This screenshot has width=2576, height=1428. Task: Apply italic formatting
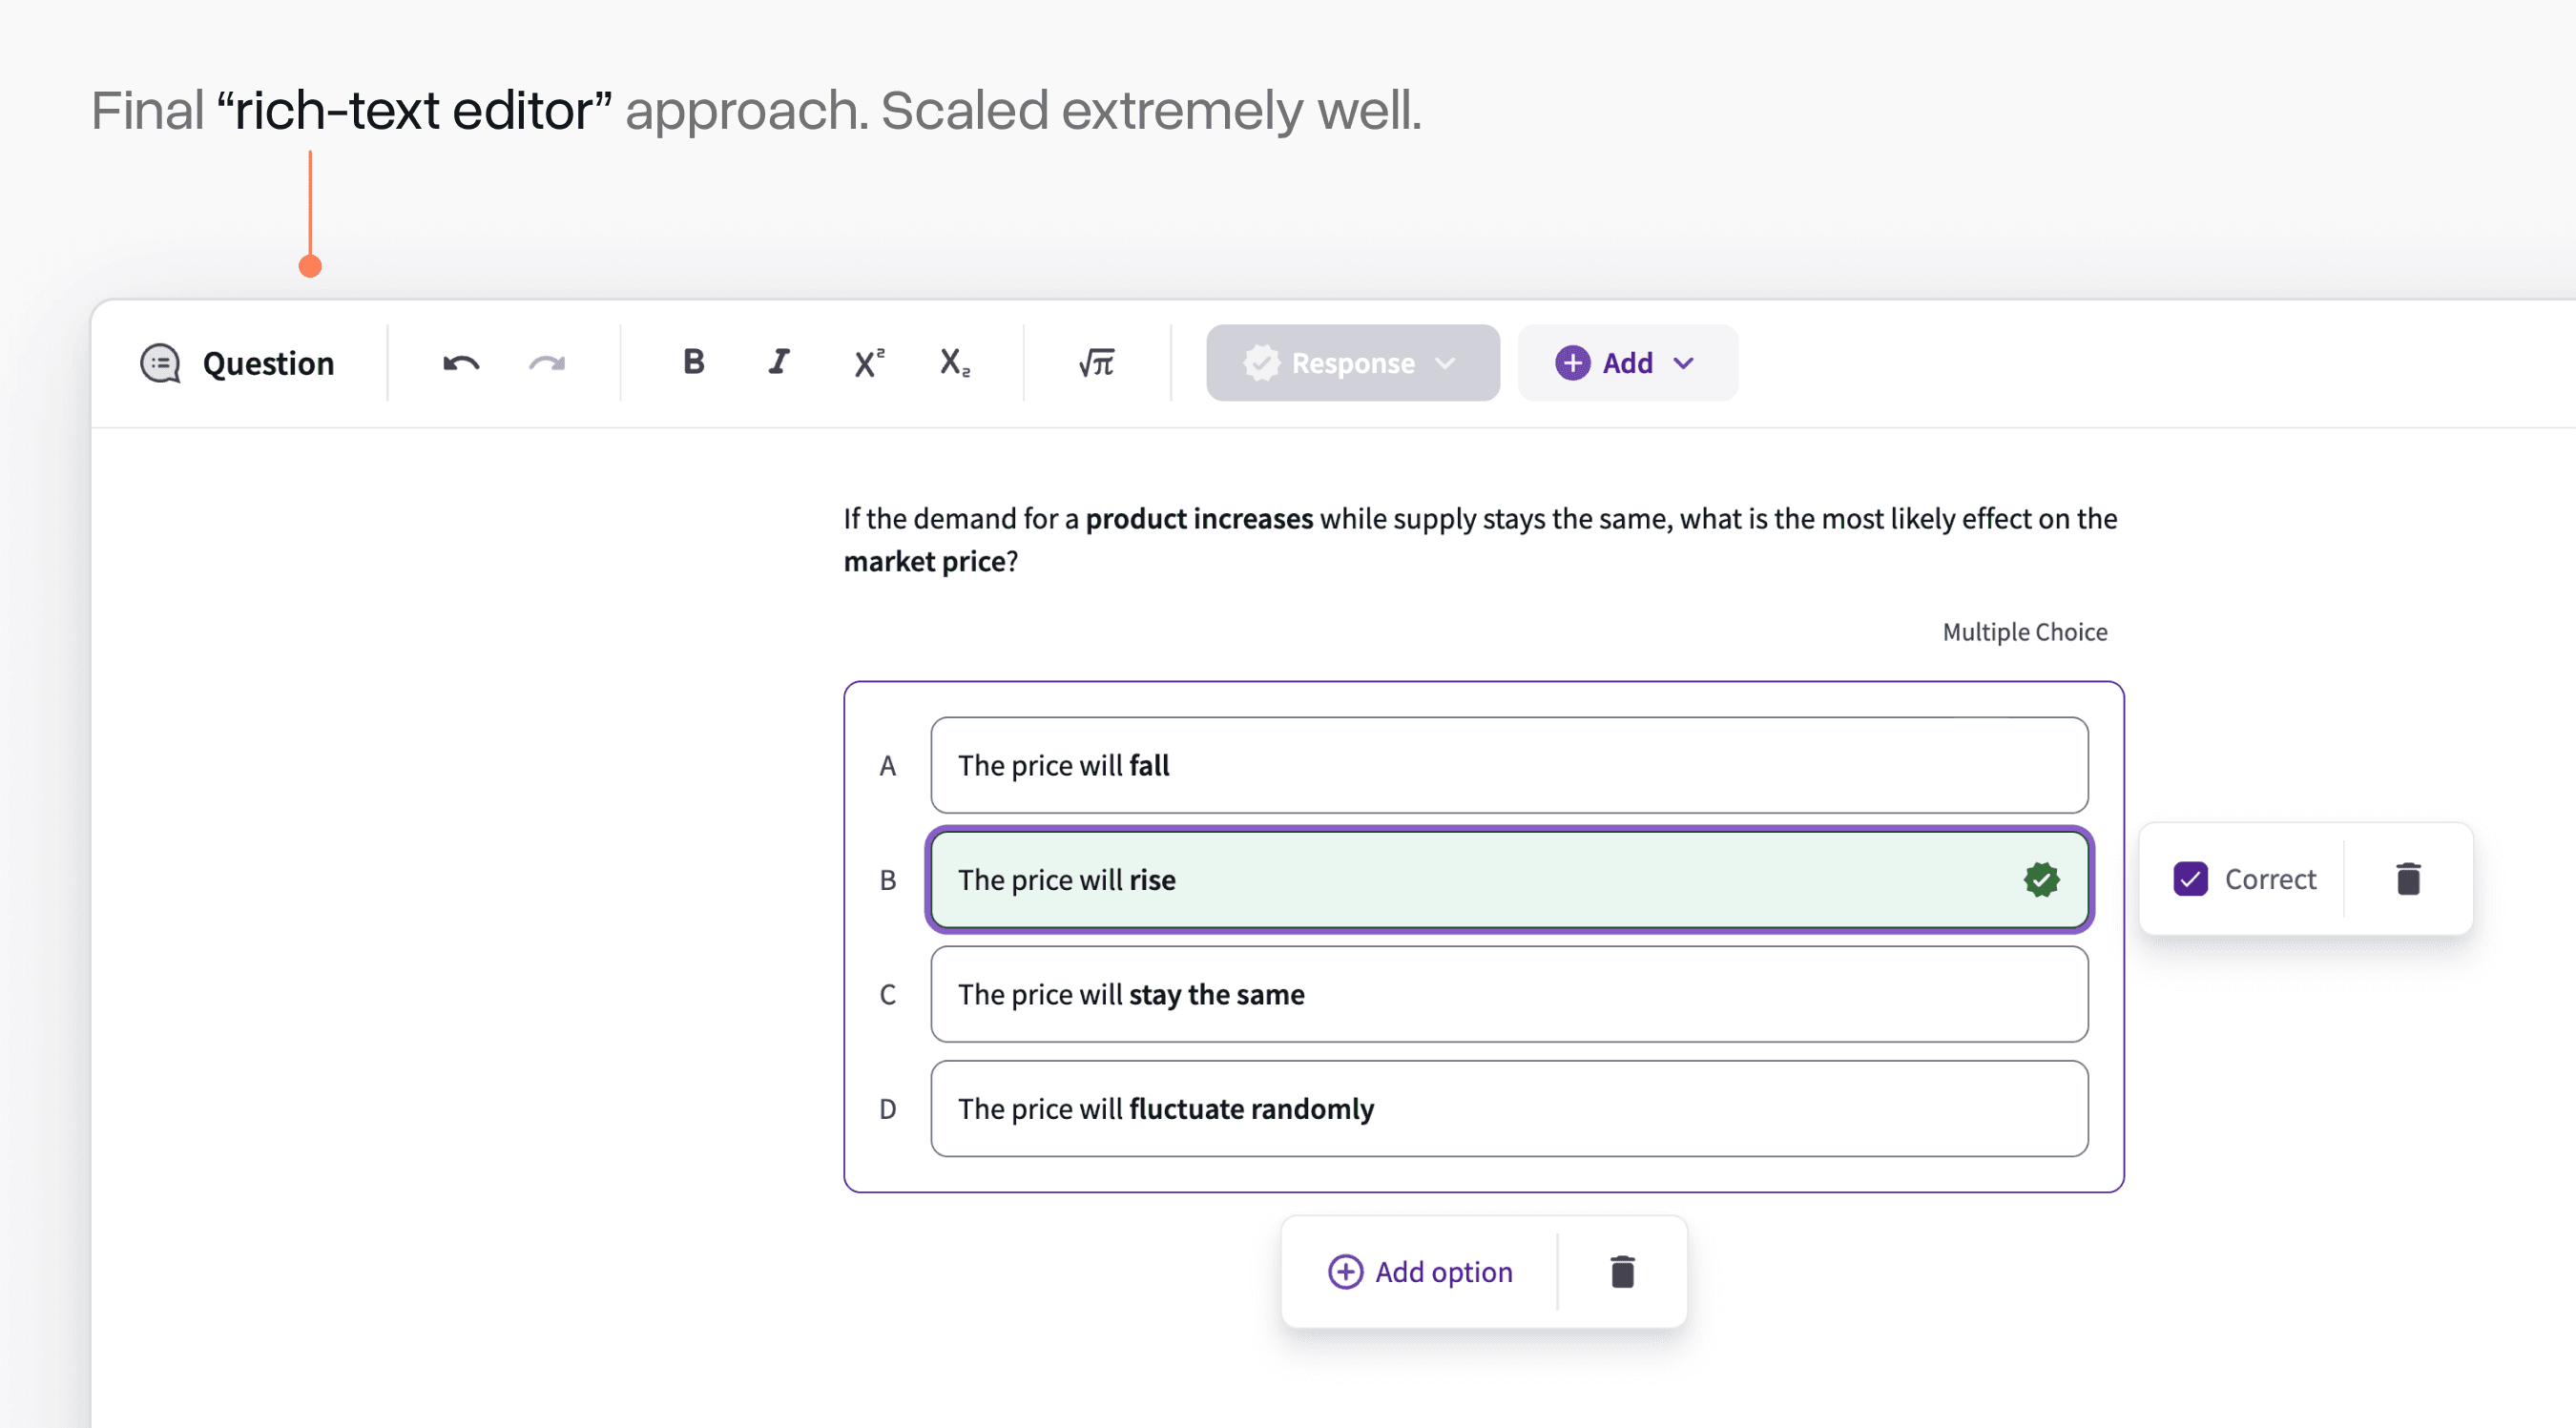click(x=778, y=363)
